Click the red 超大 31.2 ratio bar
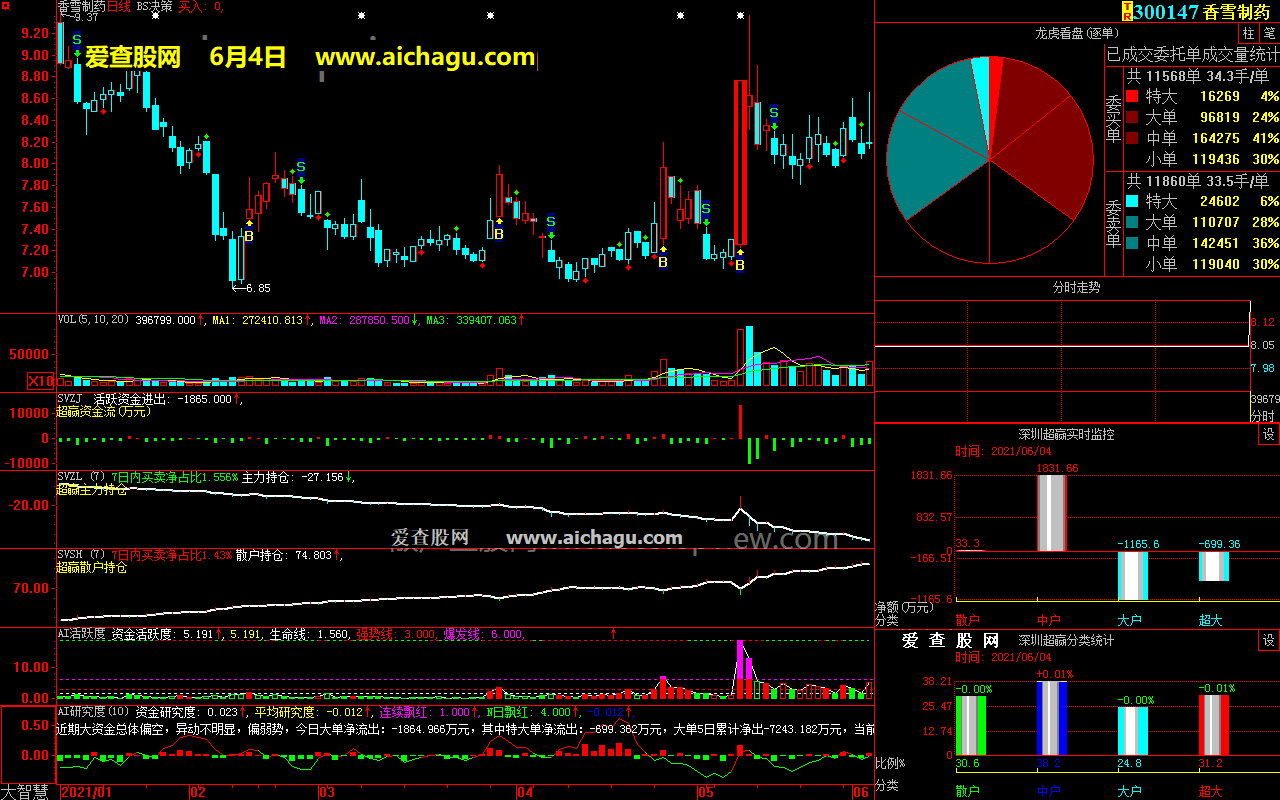Screen dimensions: 1280x800 [x=1214, y=725]
